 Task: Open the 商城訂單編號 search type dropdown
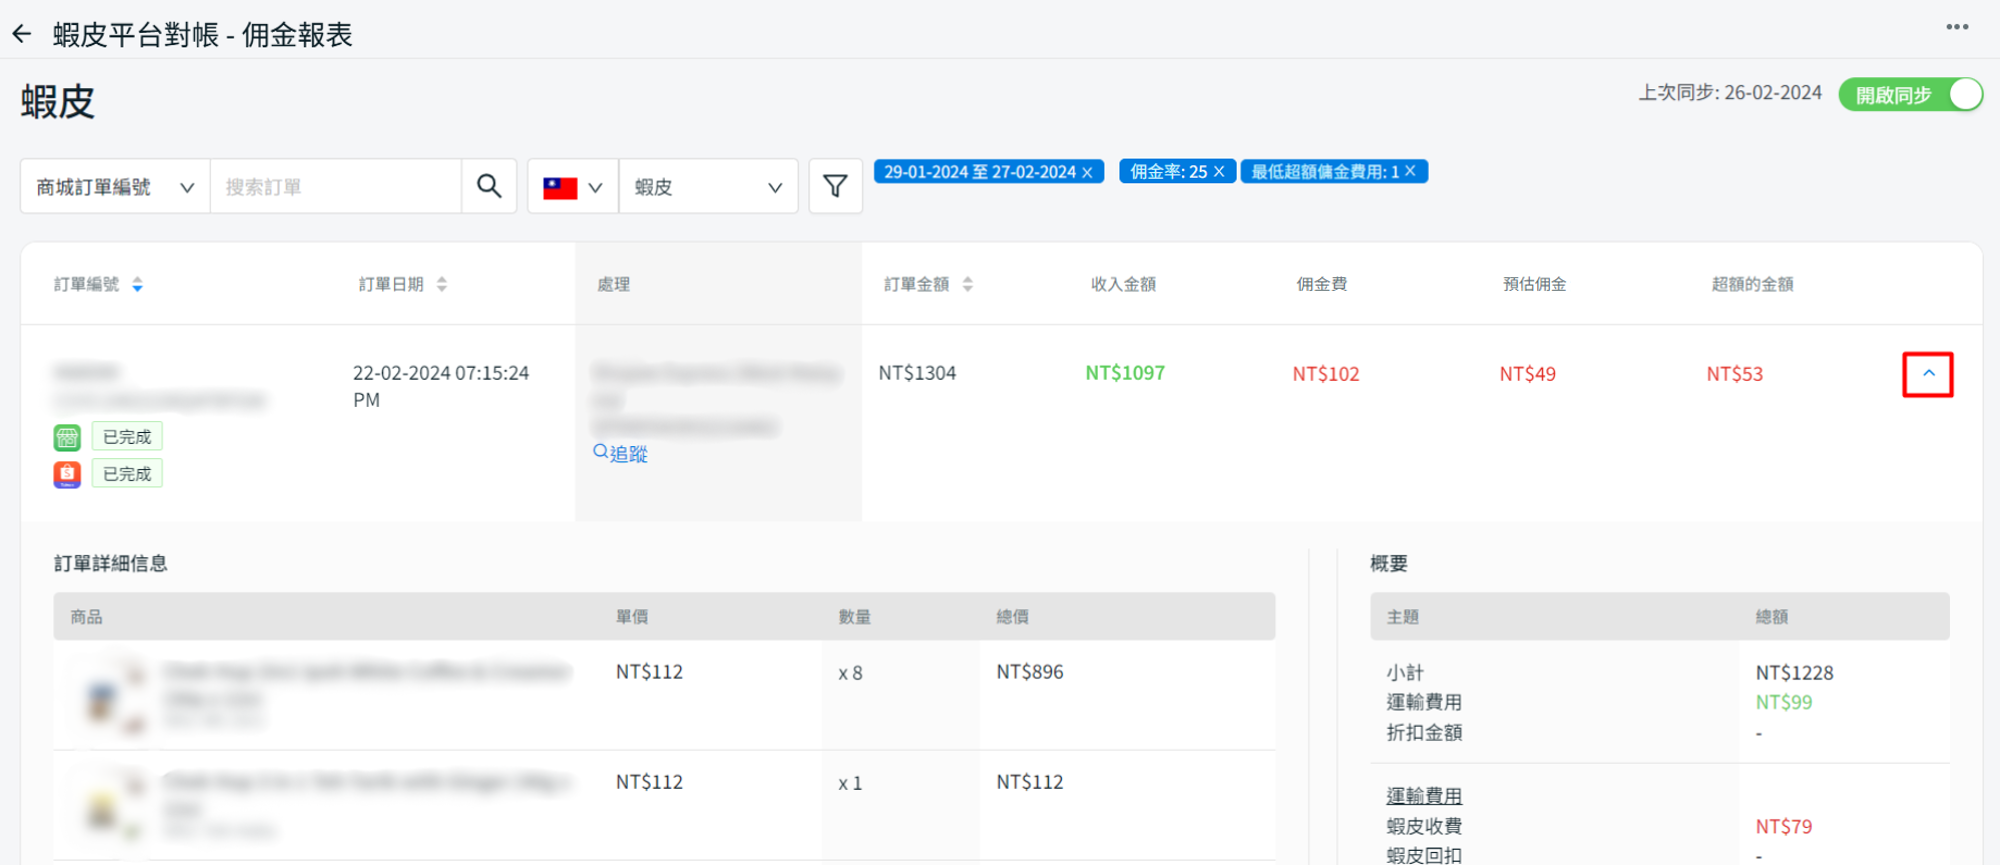tap(115, 187)
